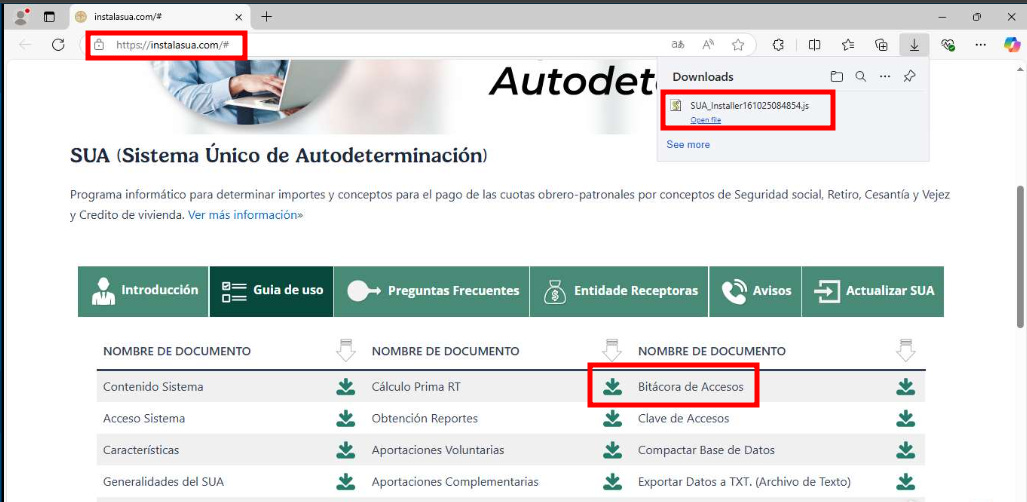
Task: Download the Aportaciones Complementarias document
Action: pos(612,482)
